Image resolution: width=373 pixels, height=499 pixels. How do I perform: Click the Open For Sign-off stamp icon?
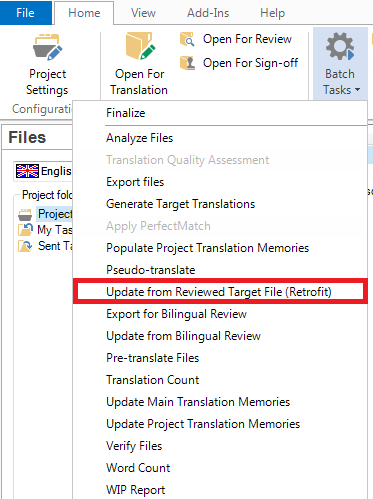[187, 63]
